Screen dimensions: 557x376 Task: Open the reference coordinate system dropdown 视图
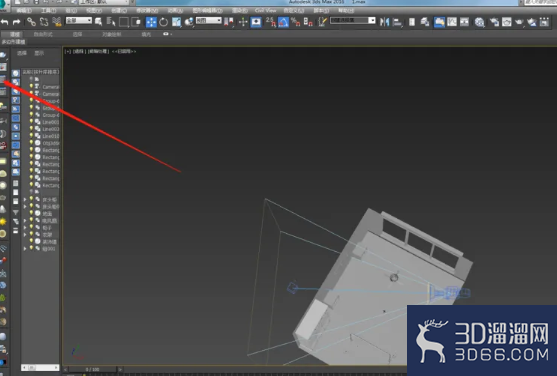209,21
